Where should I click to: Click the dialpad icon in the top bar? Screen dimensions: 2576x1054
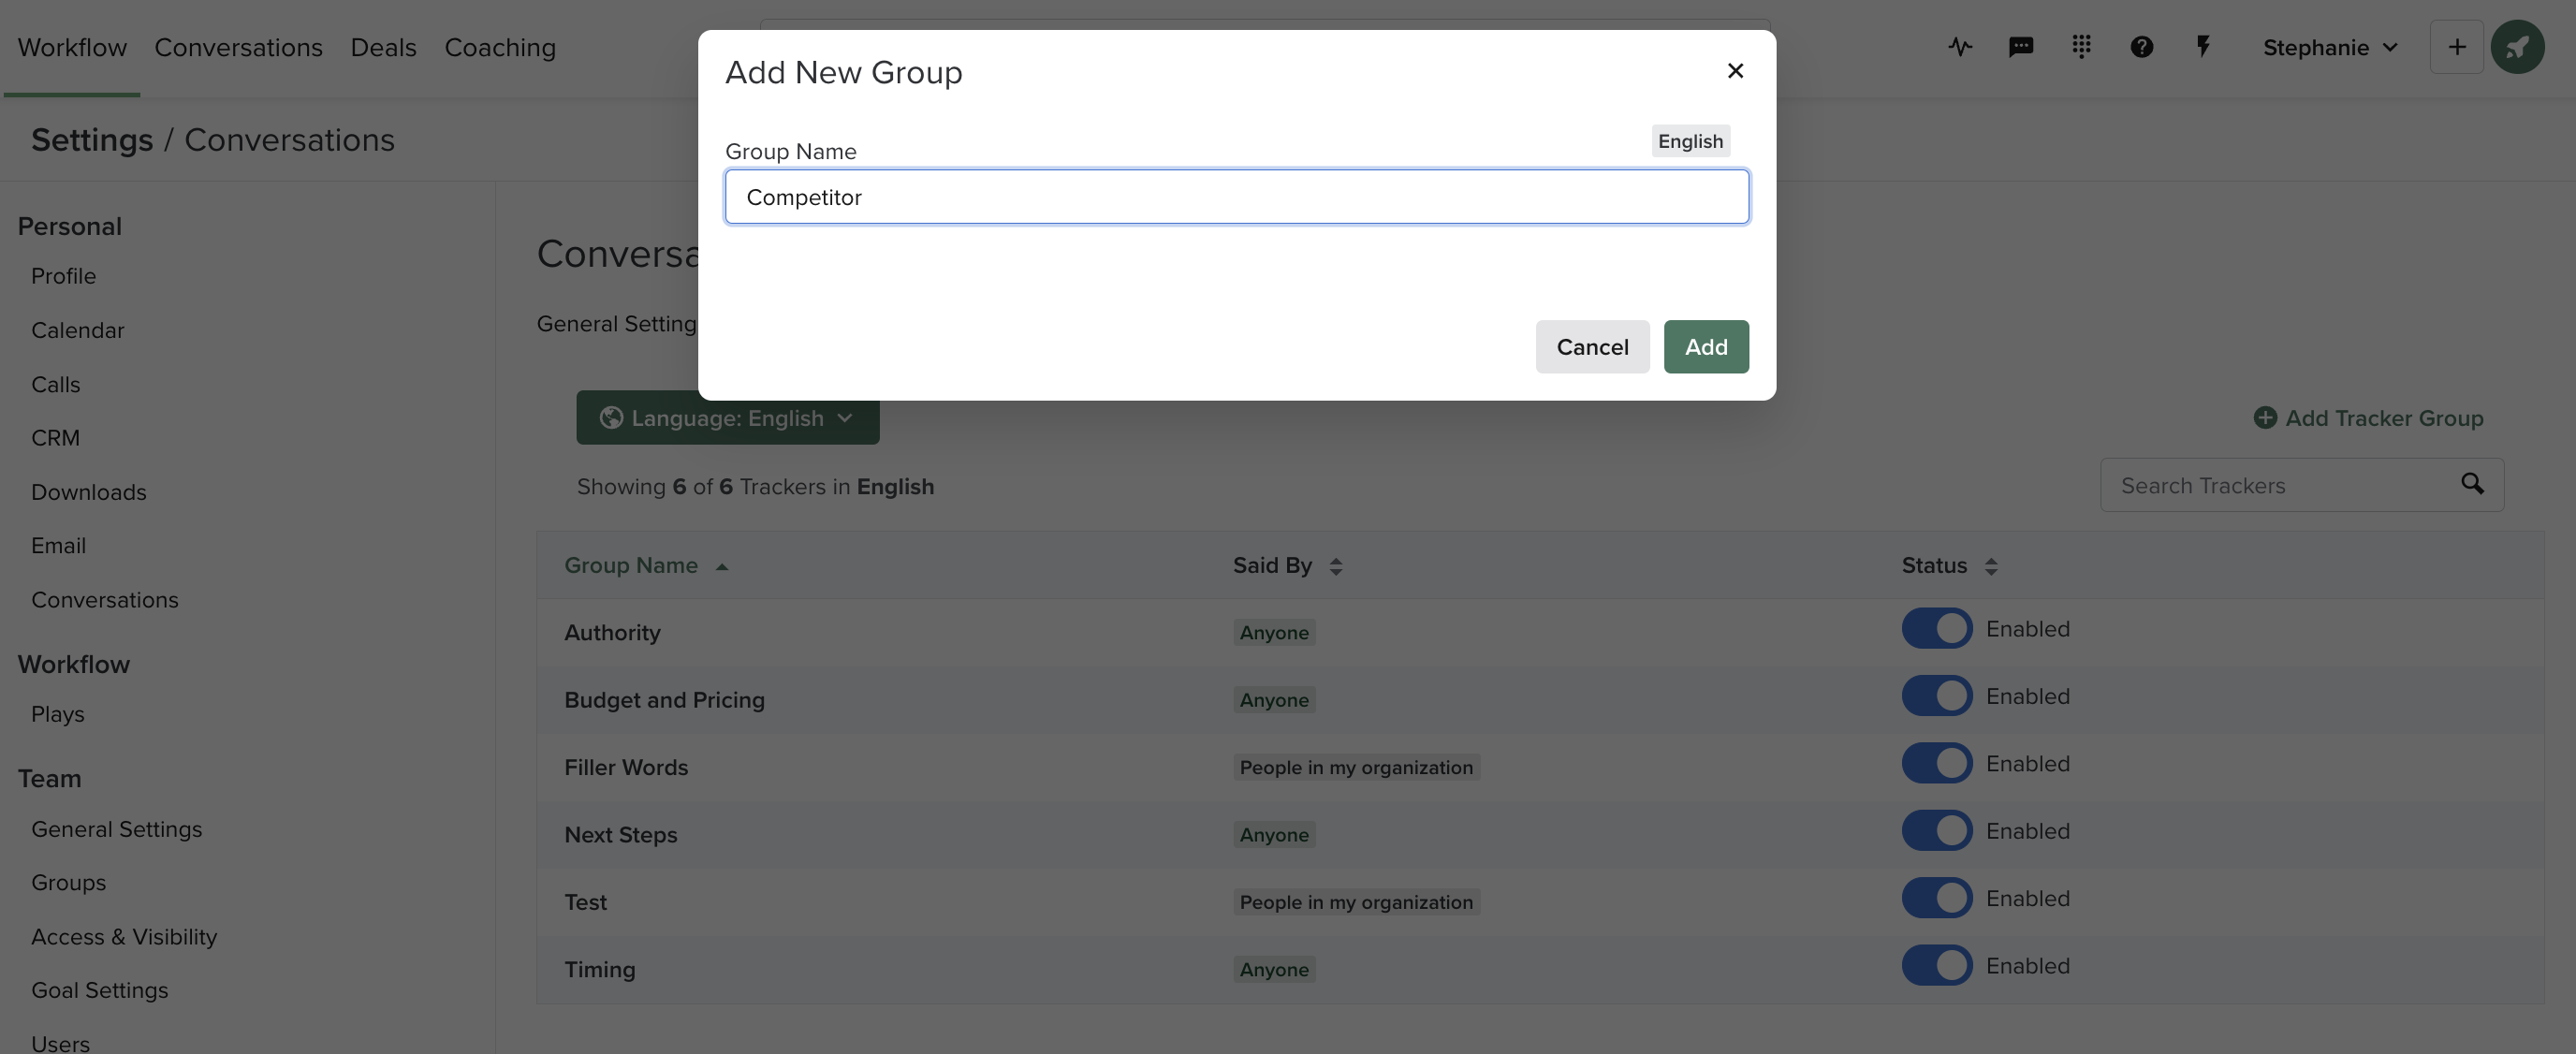pos(2081,47)
